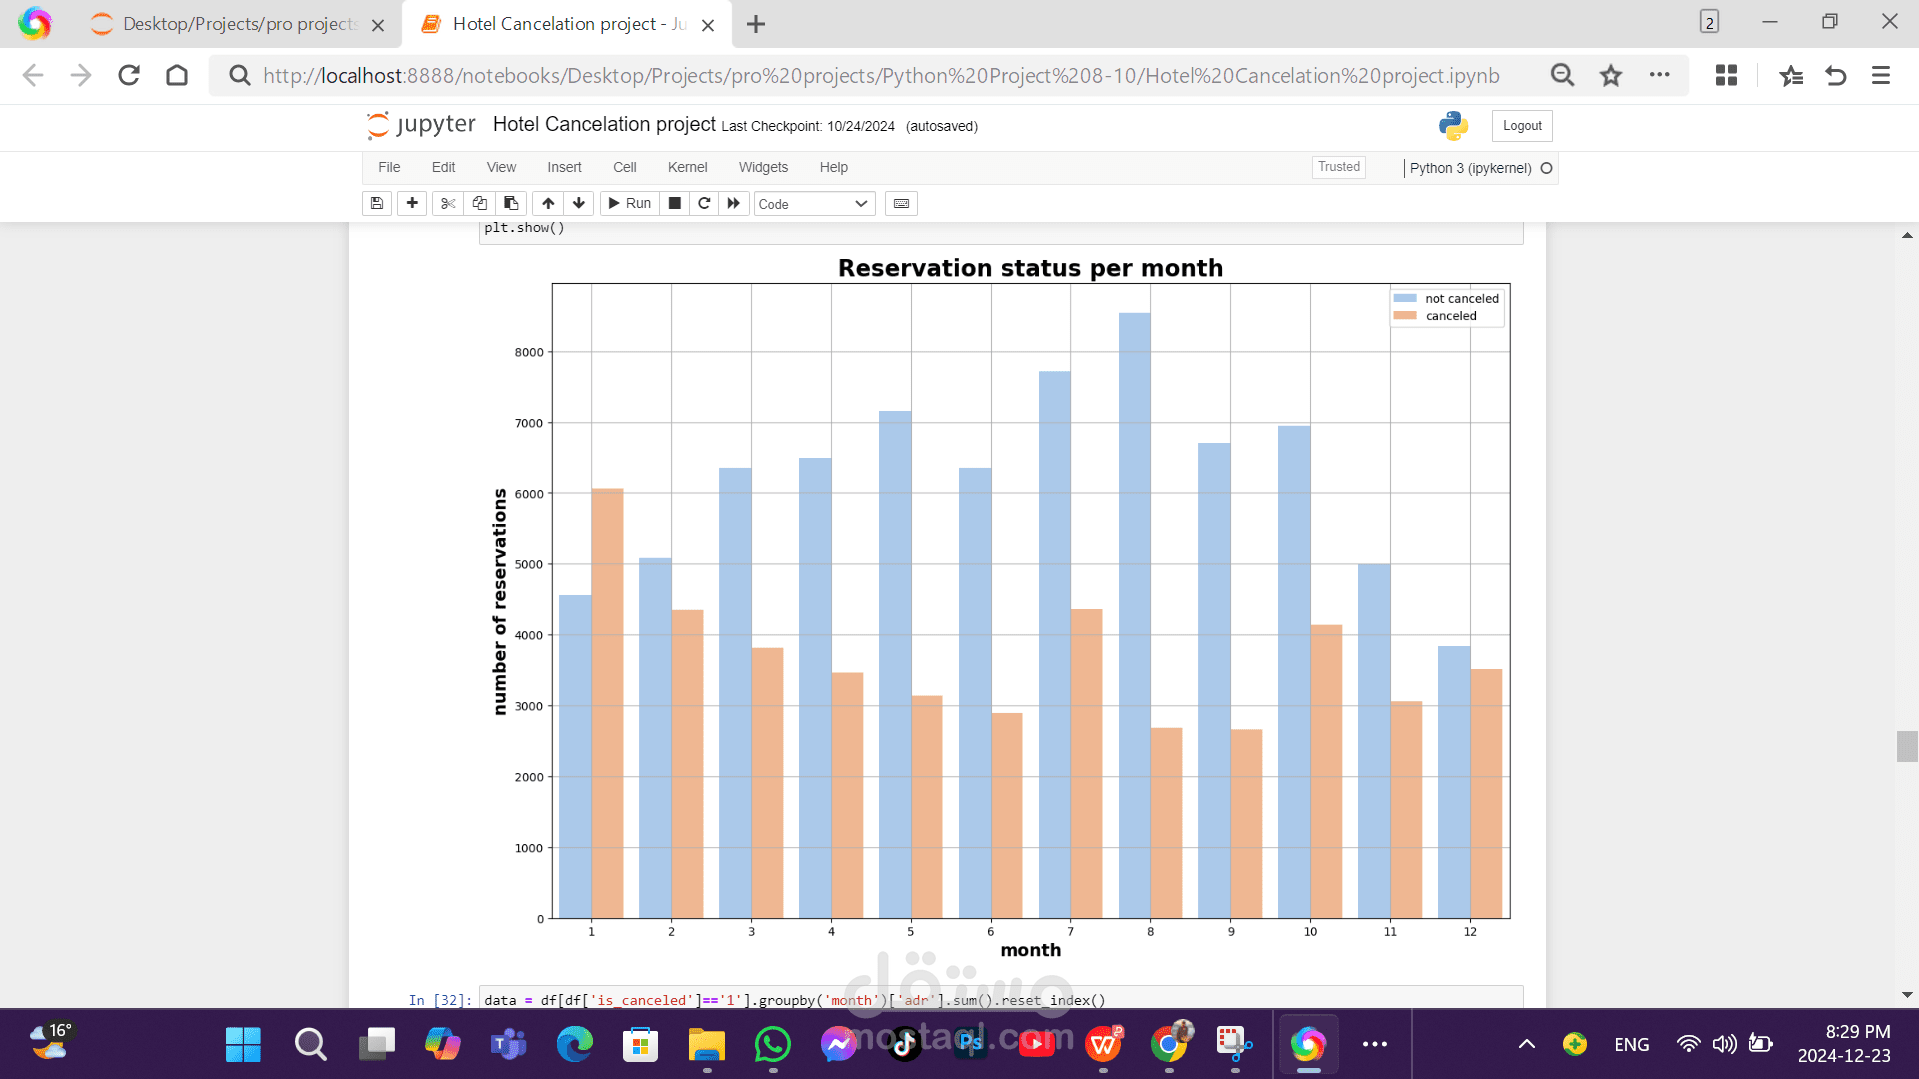Paste cells below icon
This screenshot has width=1919, height=1079.
(511, 204)
